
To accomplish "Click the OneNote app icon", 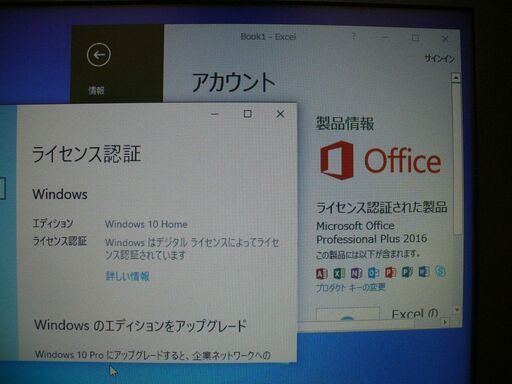I will [356, 273].
